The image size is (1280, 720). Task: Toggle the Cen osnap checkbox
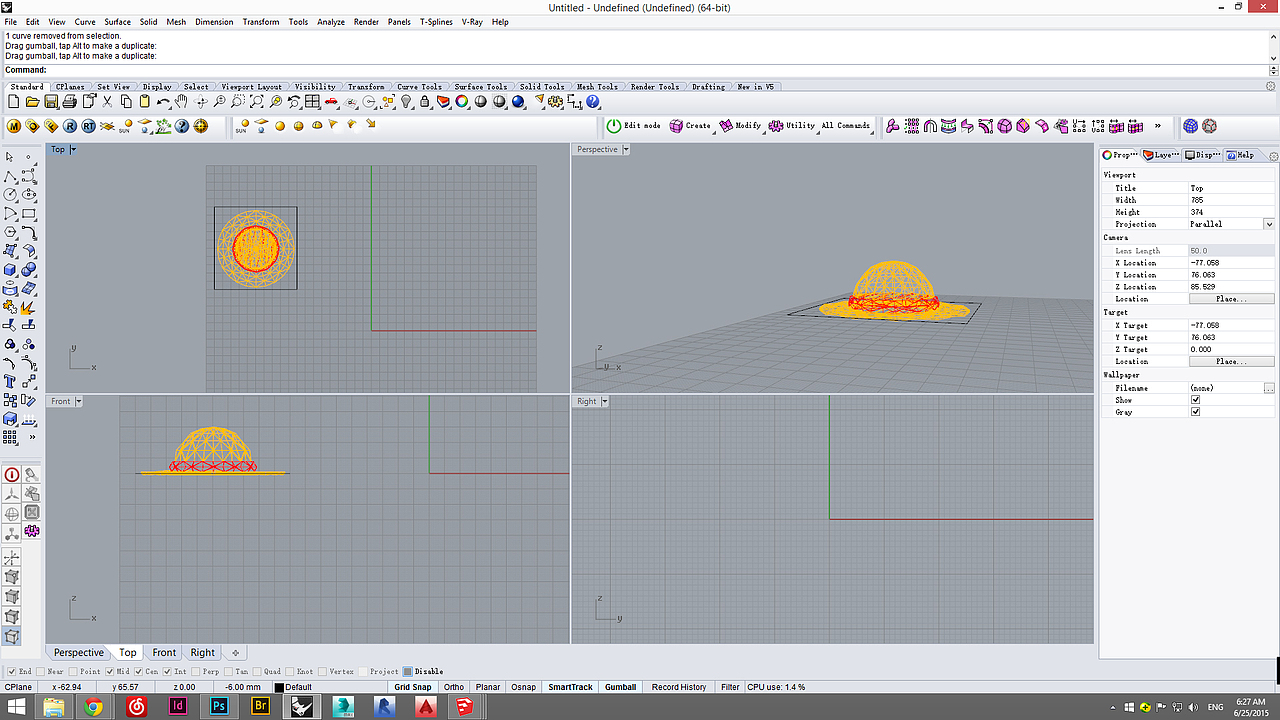139,672
